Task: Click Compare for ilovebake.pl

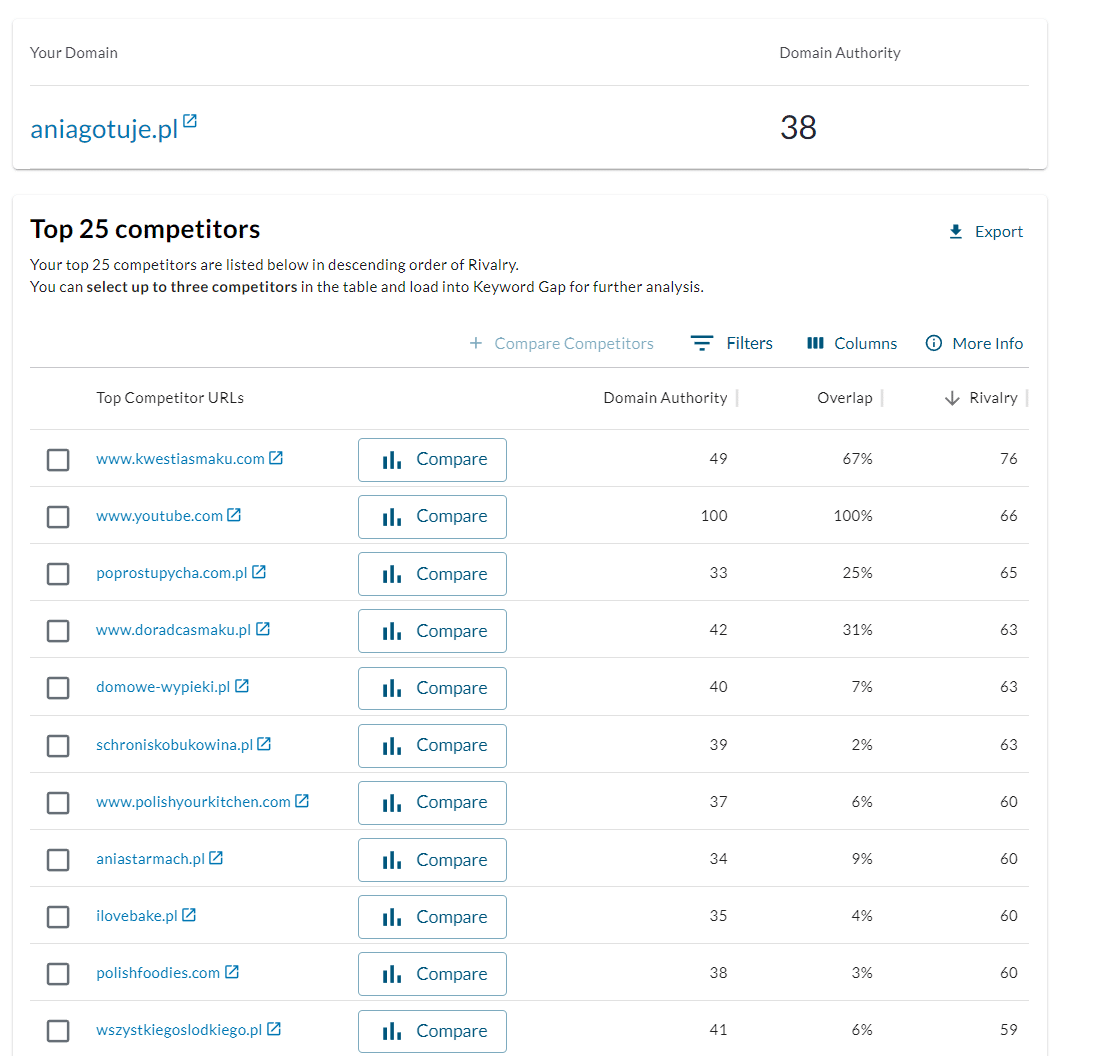Action: [432, 917]
